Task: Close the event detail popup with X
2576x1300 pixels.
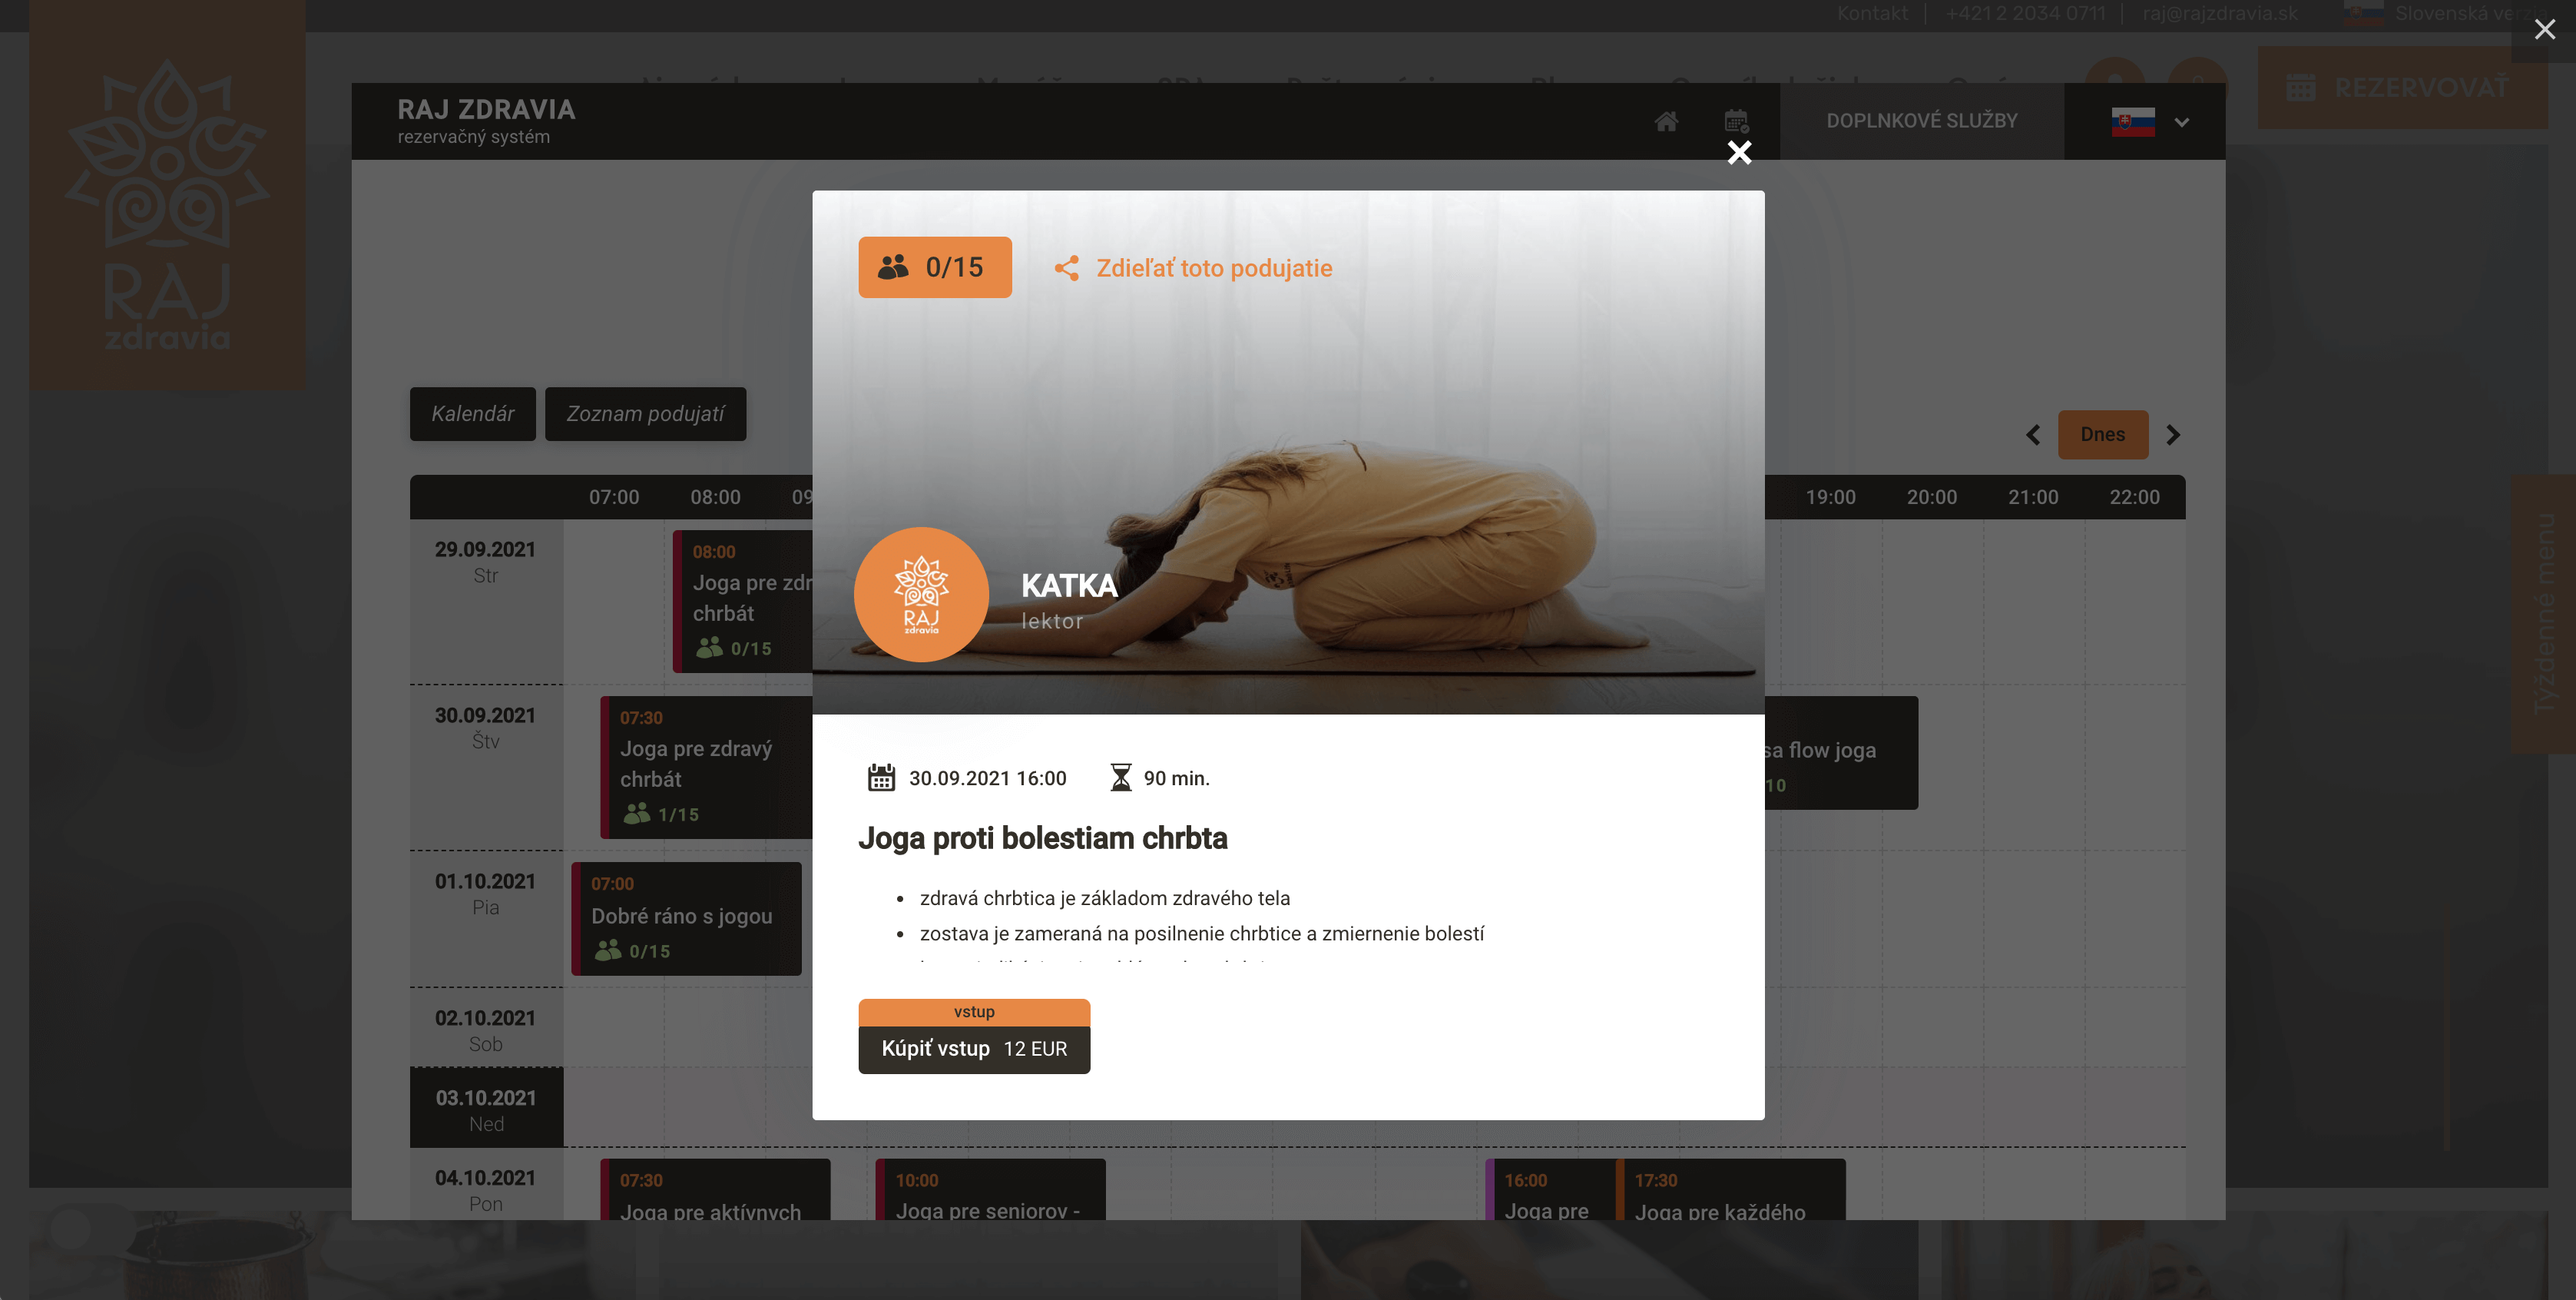Action: pos(1739,152)
